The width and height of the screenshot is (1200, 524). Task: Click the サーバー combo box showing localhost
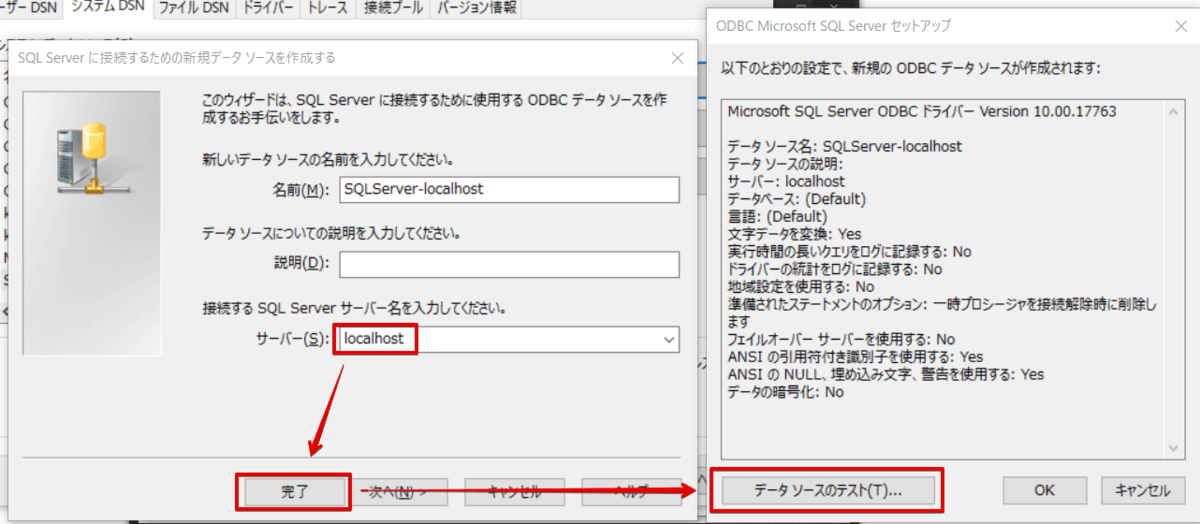(x=509, y=339)
